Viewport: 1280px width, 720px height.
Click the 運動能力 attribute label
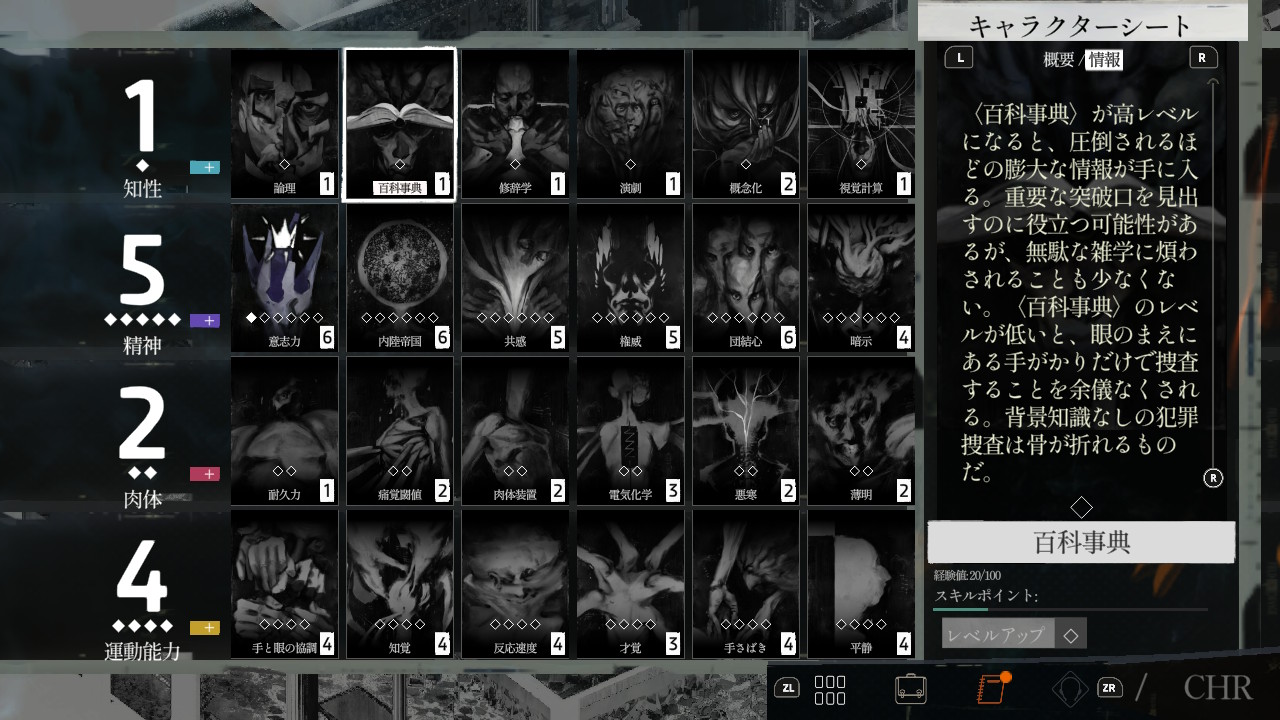tap(142, 652)
